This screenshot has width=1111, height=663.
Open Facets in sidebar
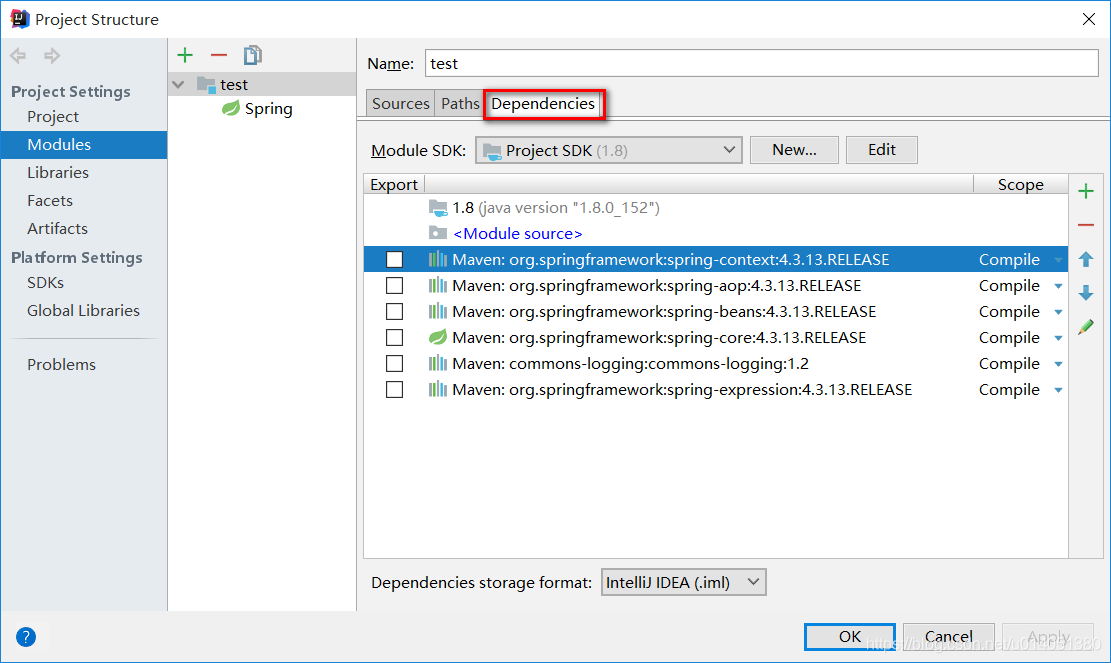[x=50, y=200]
